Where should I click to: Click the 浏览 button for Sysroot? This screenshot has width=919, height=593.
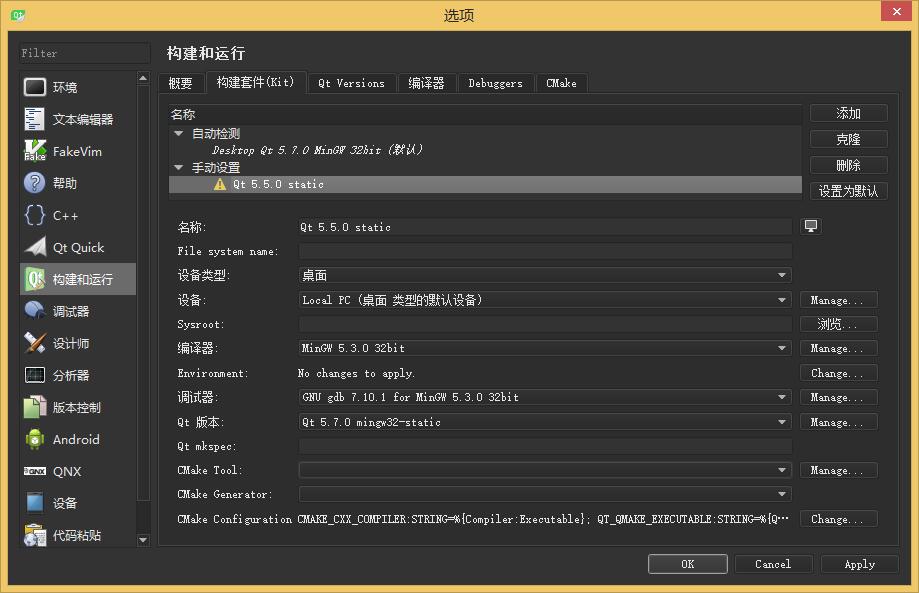[x=839, y=324]
